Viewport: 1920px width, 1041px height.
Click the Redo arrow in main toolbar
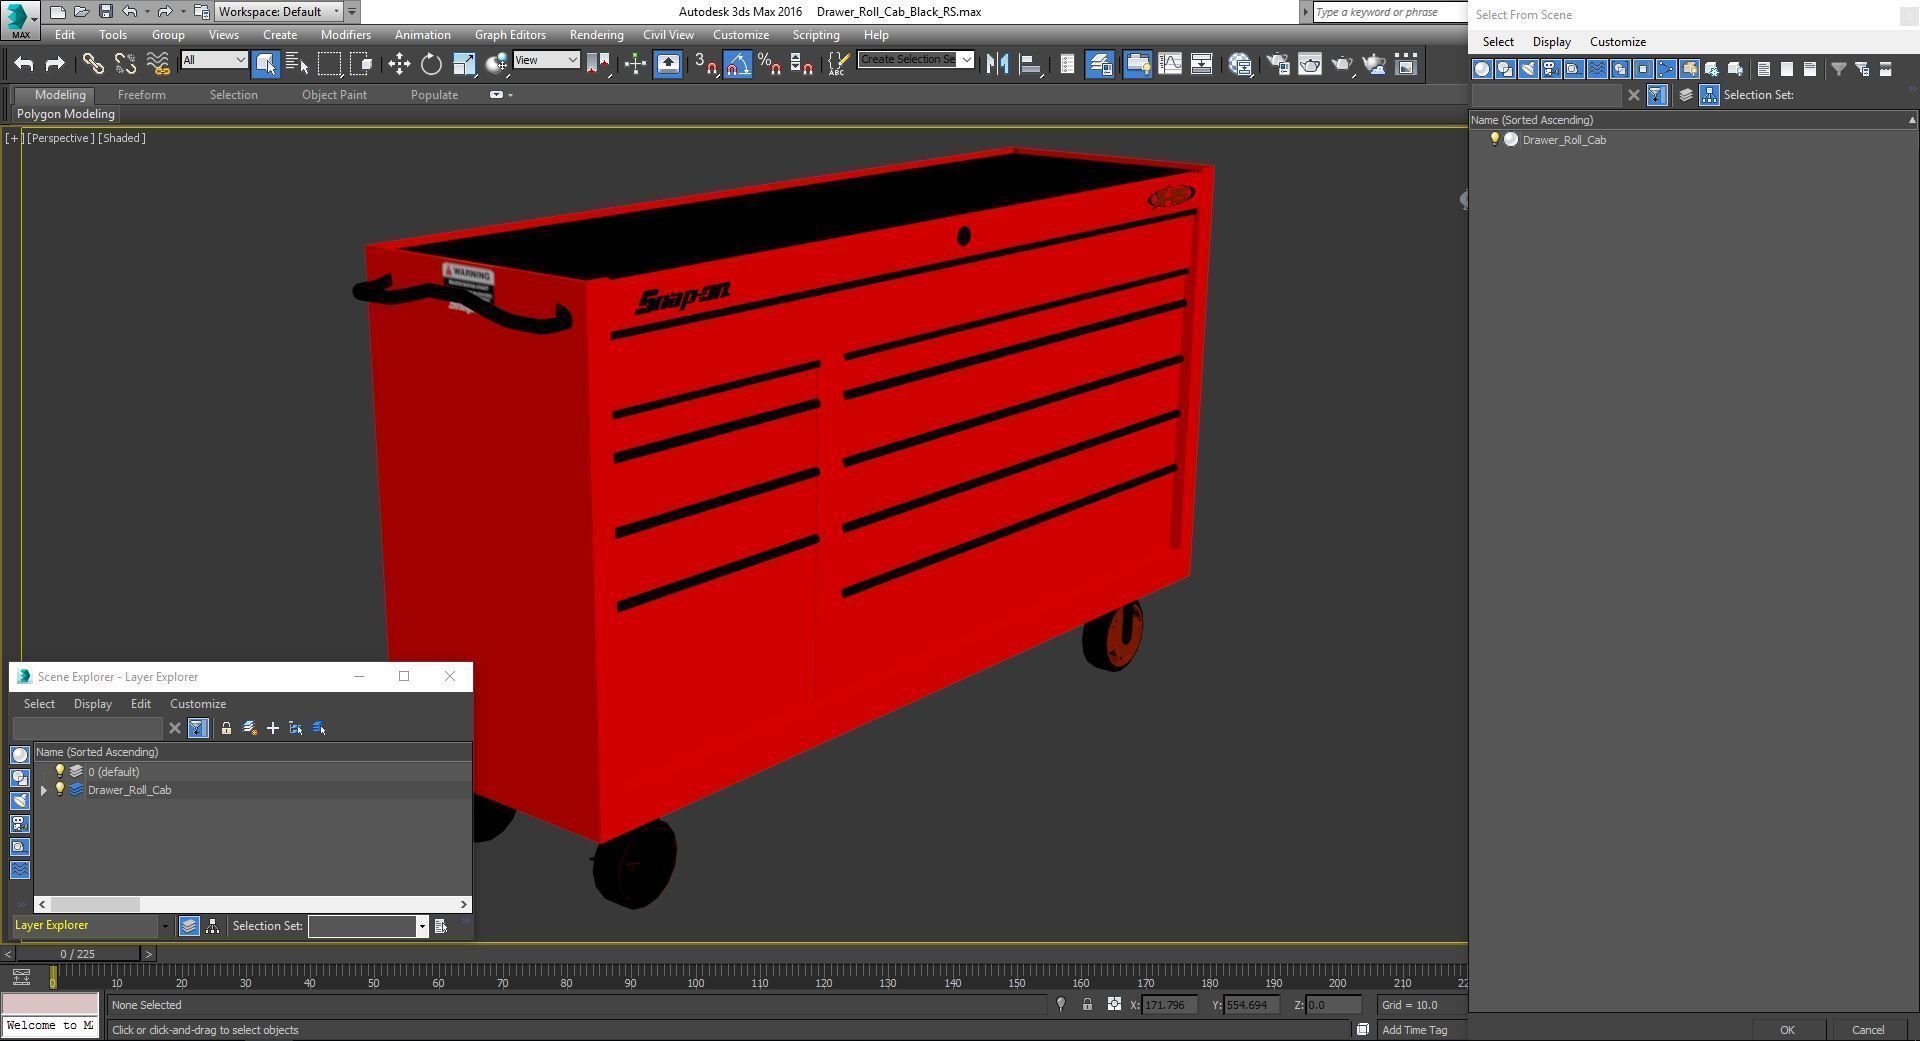coord(55,64)
